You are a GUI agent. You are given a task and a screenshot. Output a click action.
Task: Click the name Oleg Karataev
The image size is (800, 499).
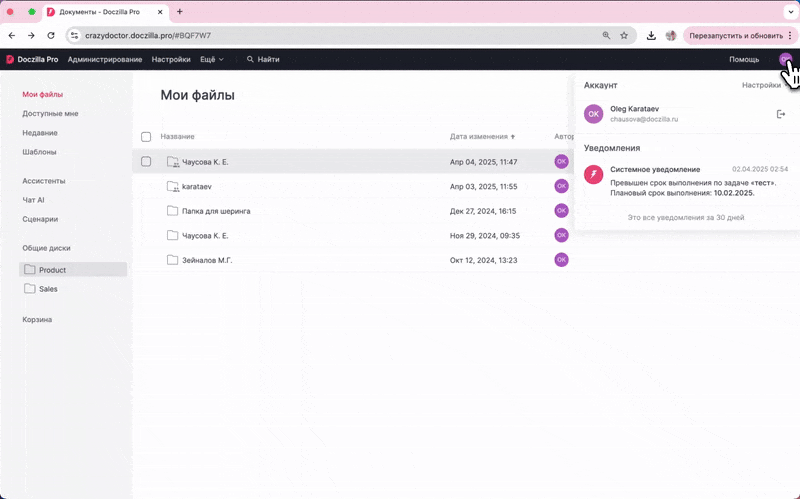pos(634,109)
